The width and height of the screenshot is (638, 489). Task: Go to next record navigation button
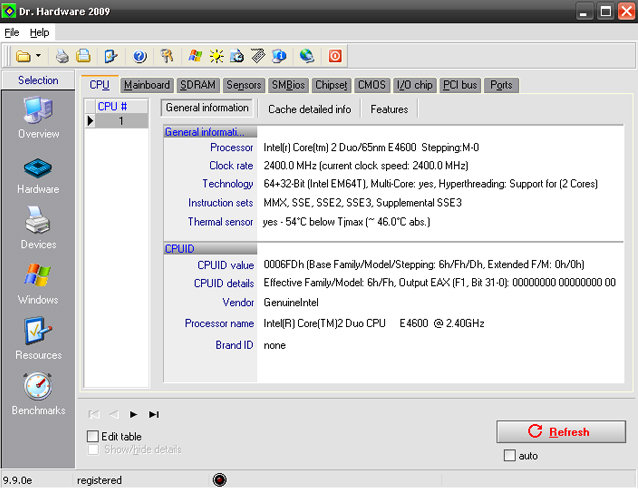coord(133,415)
